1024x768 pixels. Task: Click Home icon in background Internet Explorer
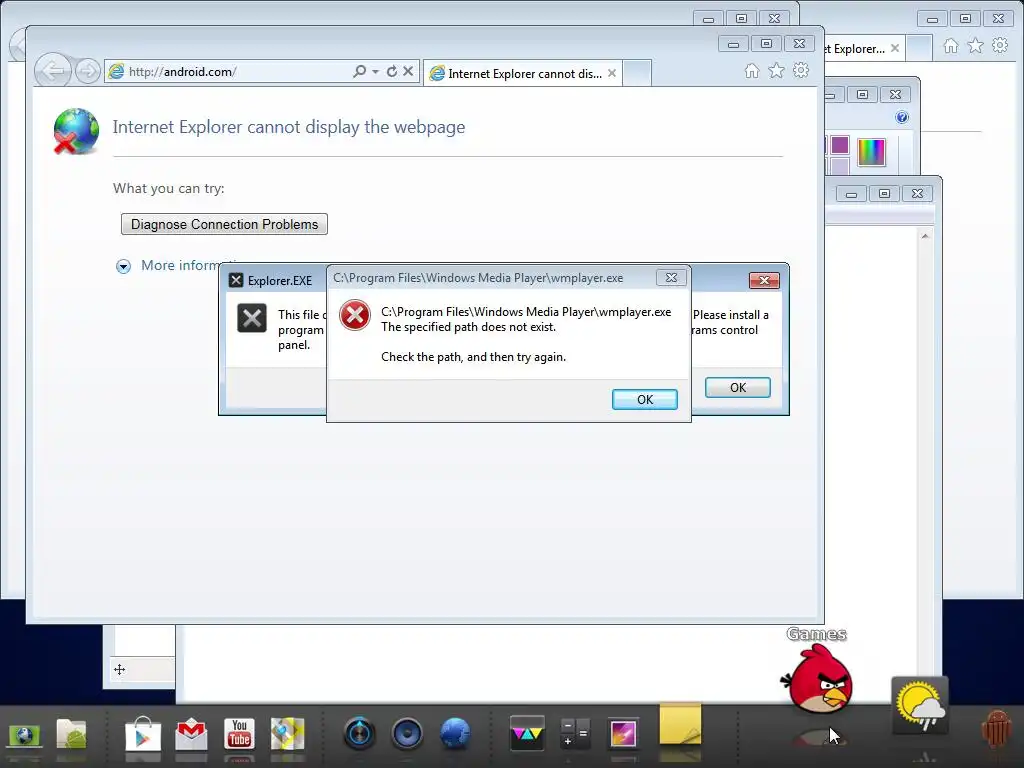point(951,46)
